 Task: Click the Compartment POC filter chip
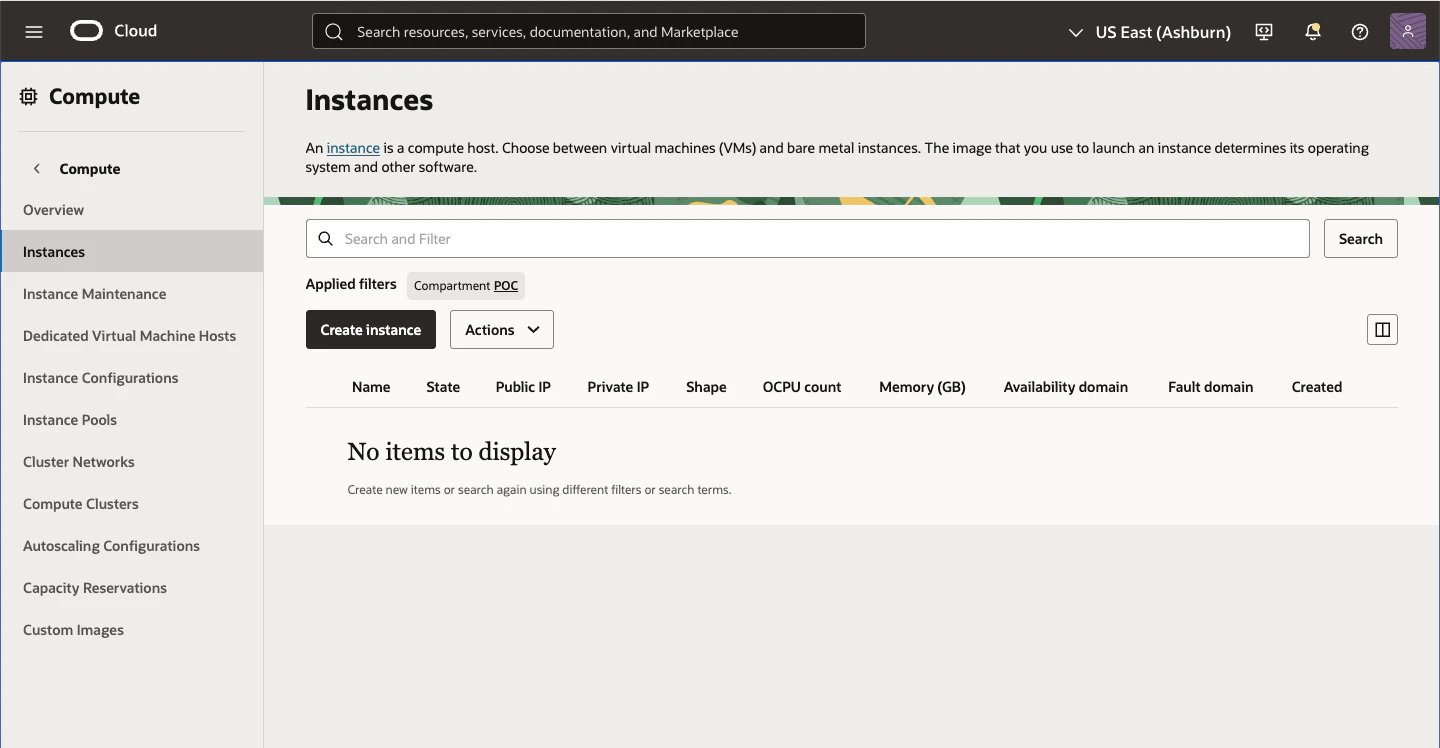pyautogui.click(x=466, y=286)
